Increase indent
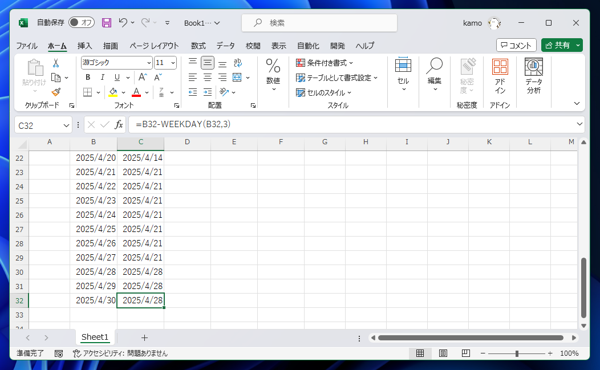Viewport: 600px width, 370px height. pyautogui.click(x=207, y=92)
